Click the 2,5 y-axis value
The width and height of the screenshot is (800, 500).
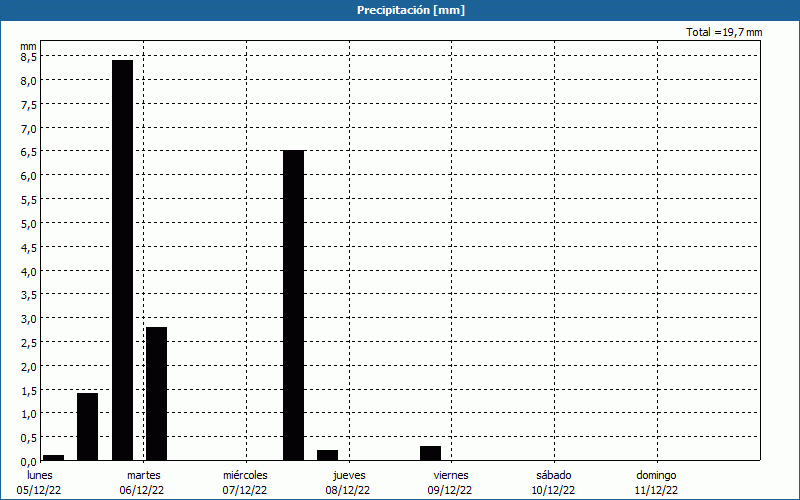(29, 342)
